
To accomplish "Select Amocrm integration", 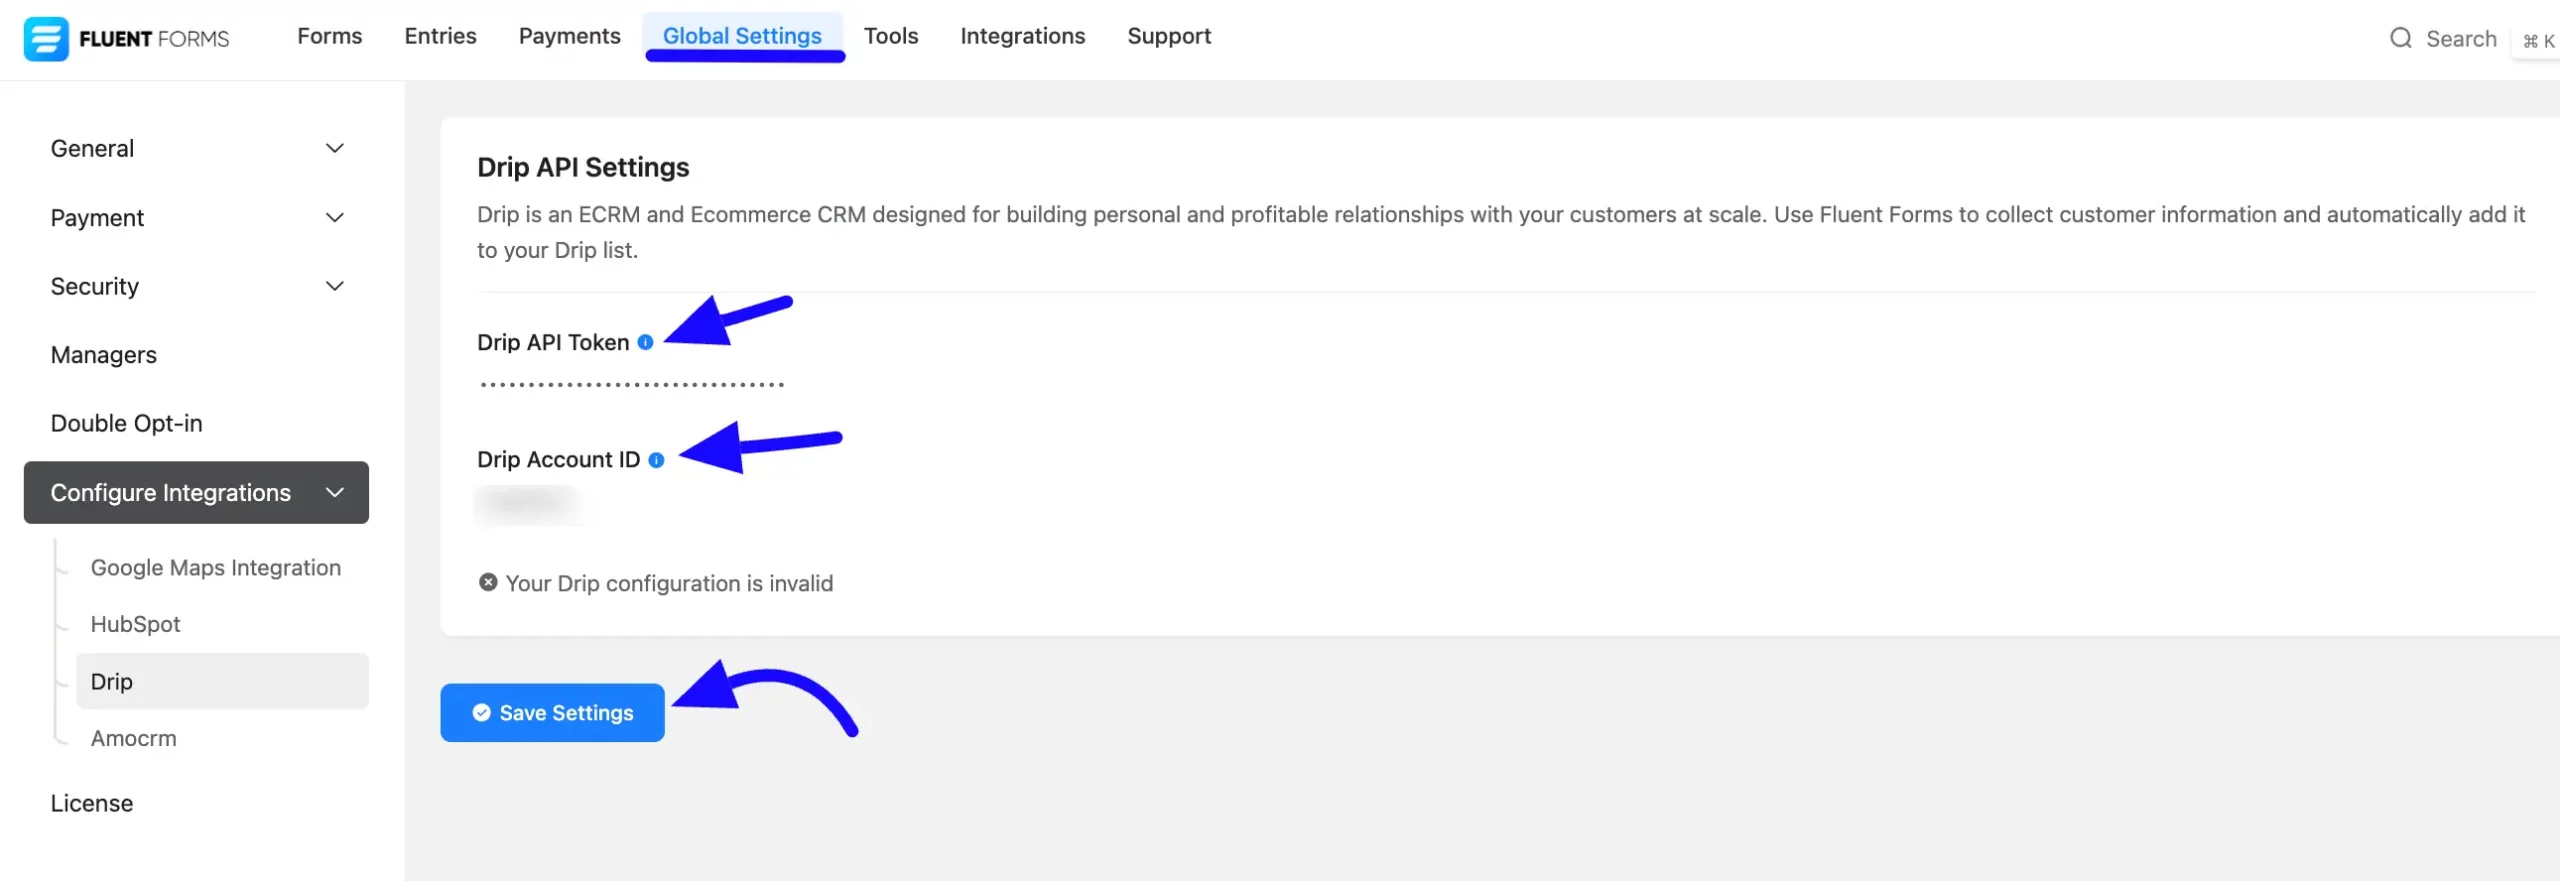I will pyautogui.click(x=134, y=739).
